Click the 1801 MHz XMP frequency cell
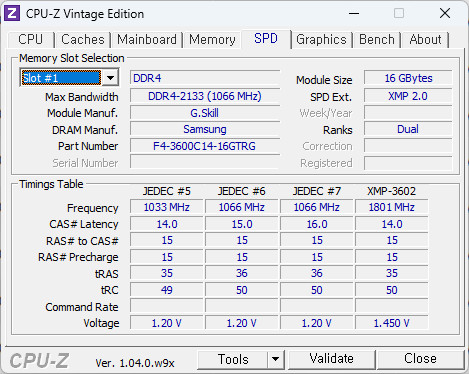 392,207
